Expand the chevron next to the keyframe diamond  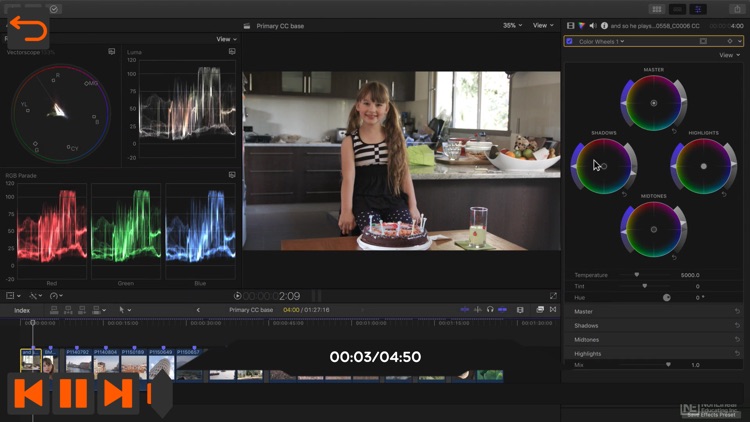[x=739, y=42]
